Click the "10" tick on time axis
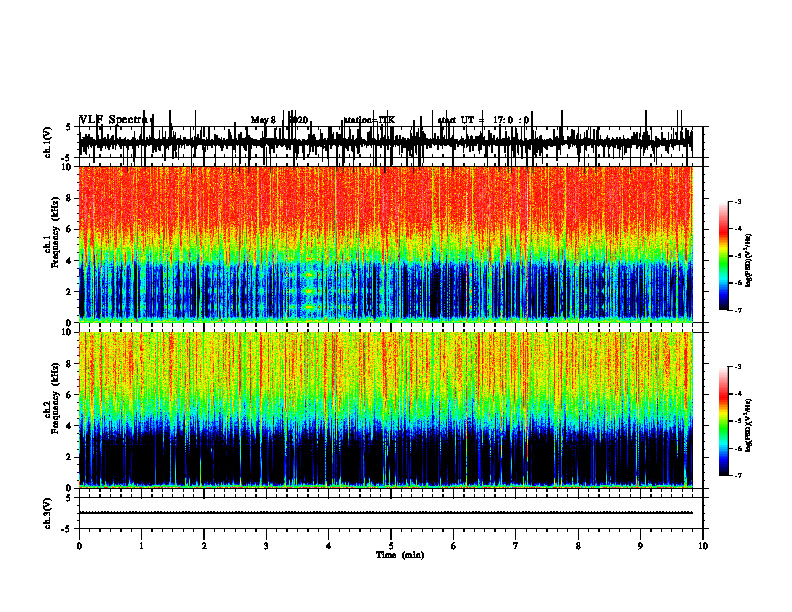This screenshot has width=792, height=612. pos(703,546)
